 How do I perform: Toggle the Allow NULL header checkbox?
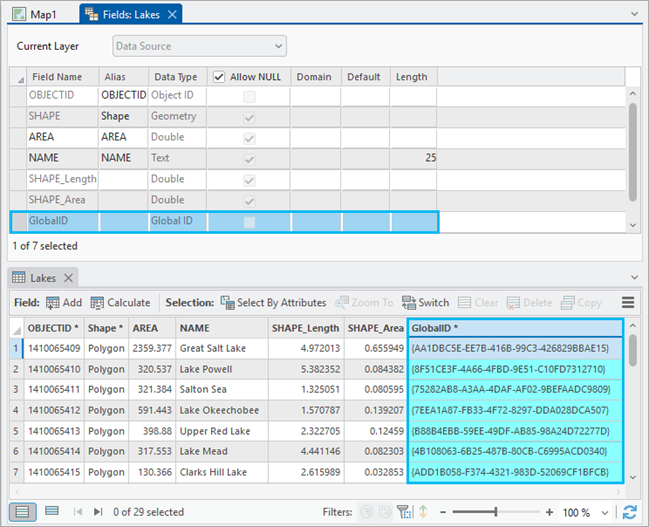[219, 77]
